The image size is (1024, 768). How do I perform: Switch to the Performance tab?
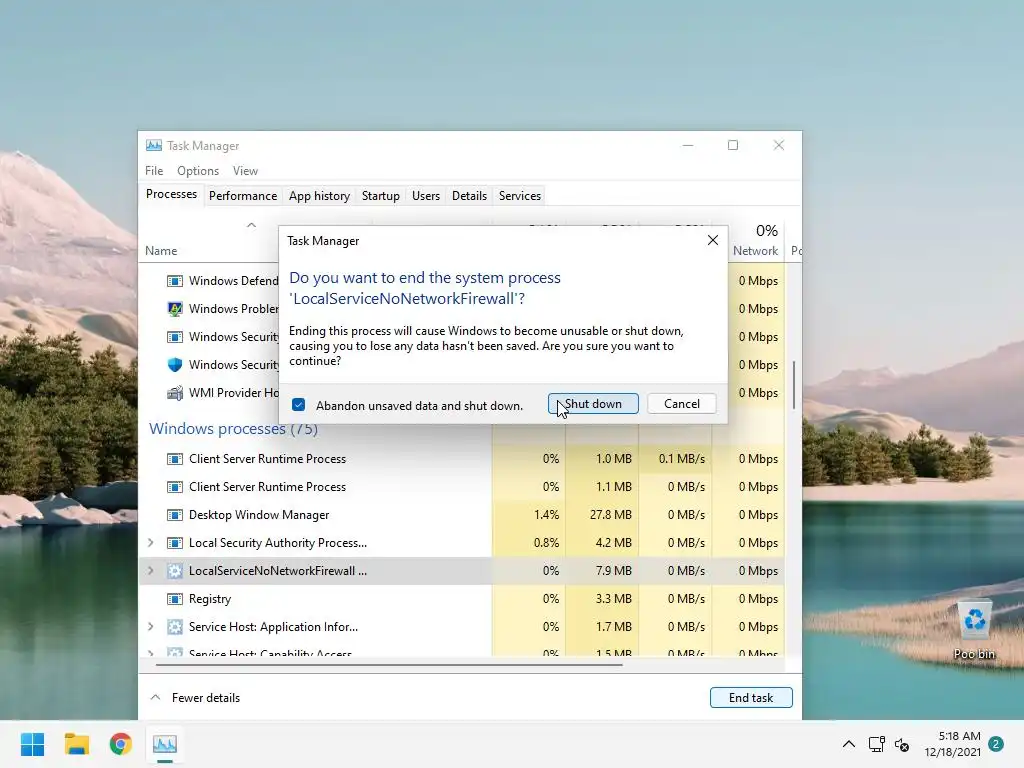point(243,196)
